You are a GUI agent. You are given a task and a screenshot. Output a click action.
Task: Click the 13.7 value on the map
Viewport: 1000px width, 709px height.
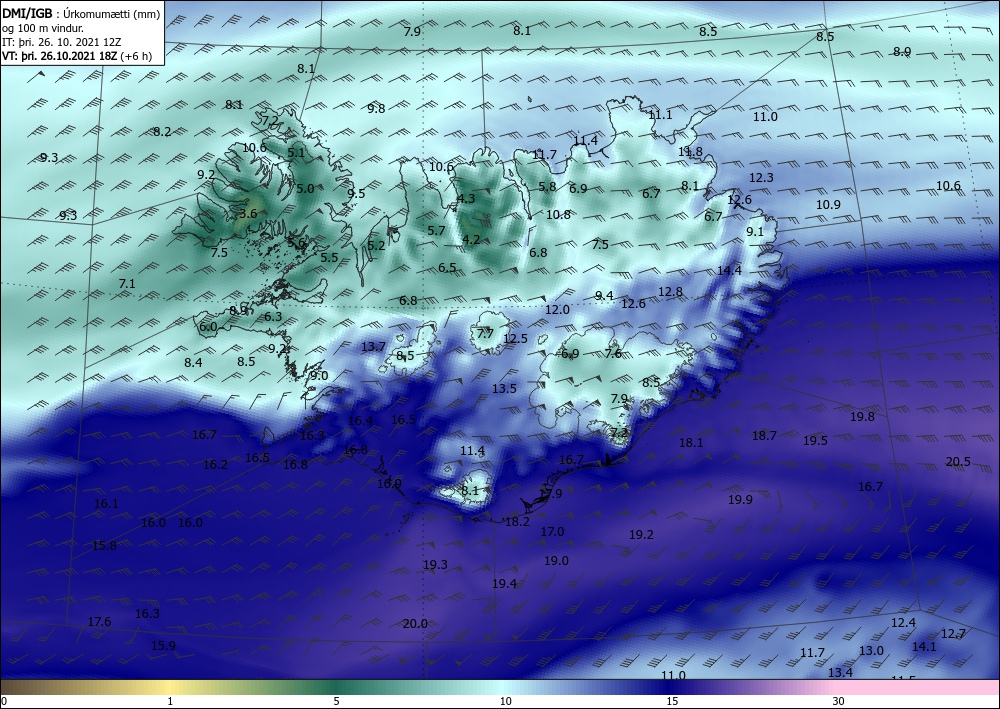[x=373, y=347]
